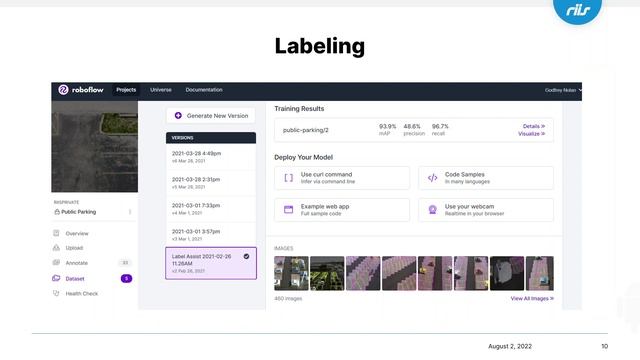Click Use your webcam card
Screen dimensions: 640x360
coord(486,210)
